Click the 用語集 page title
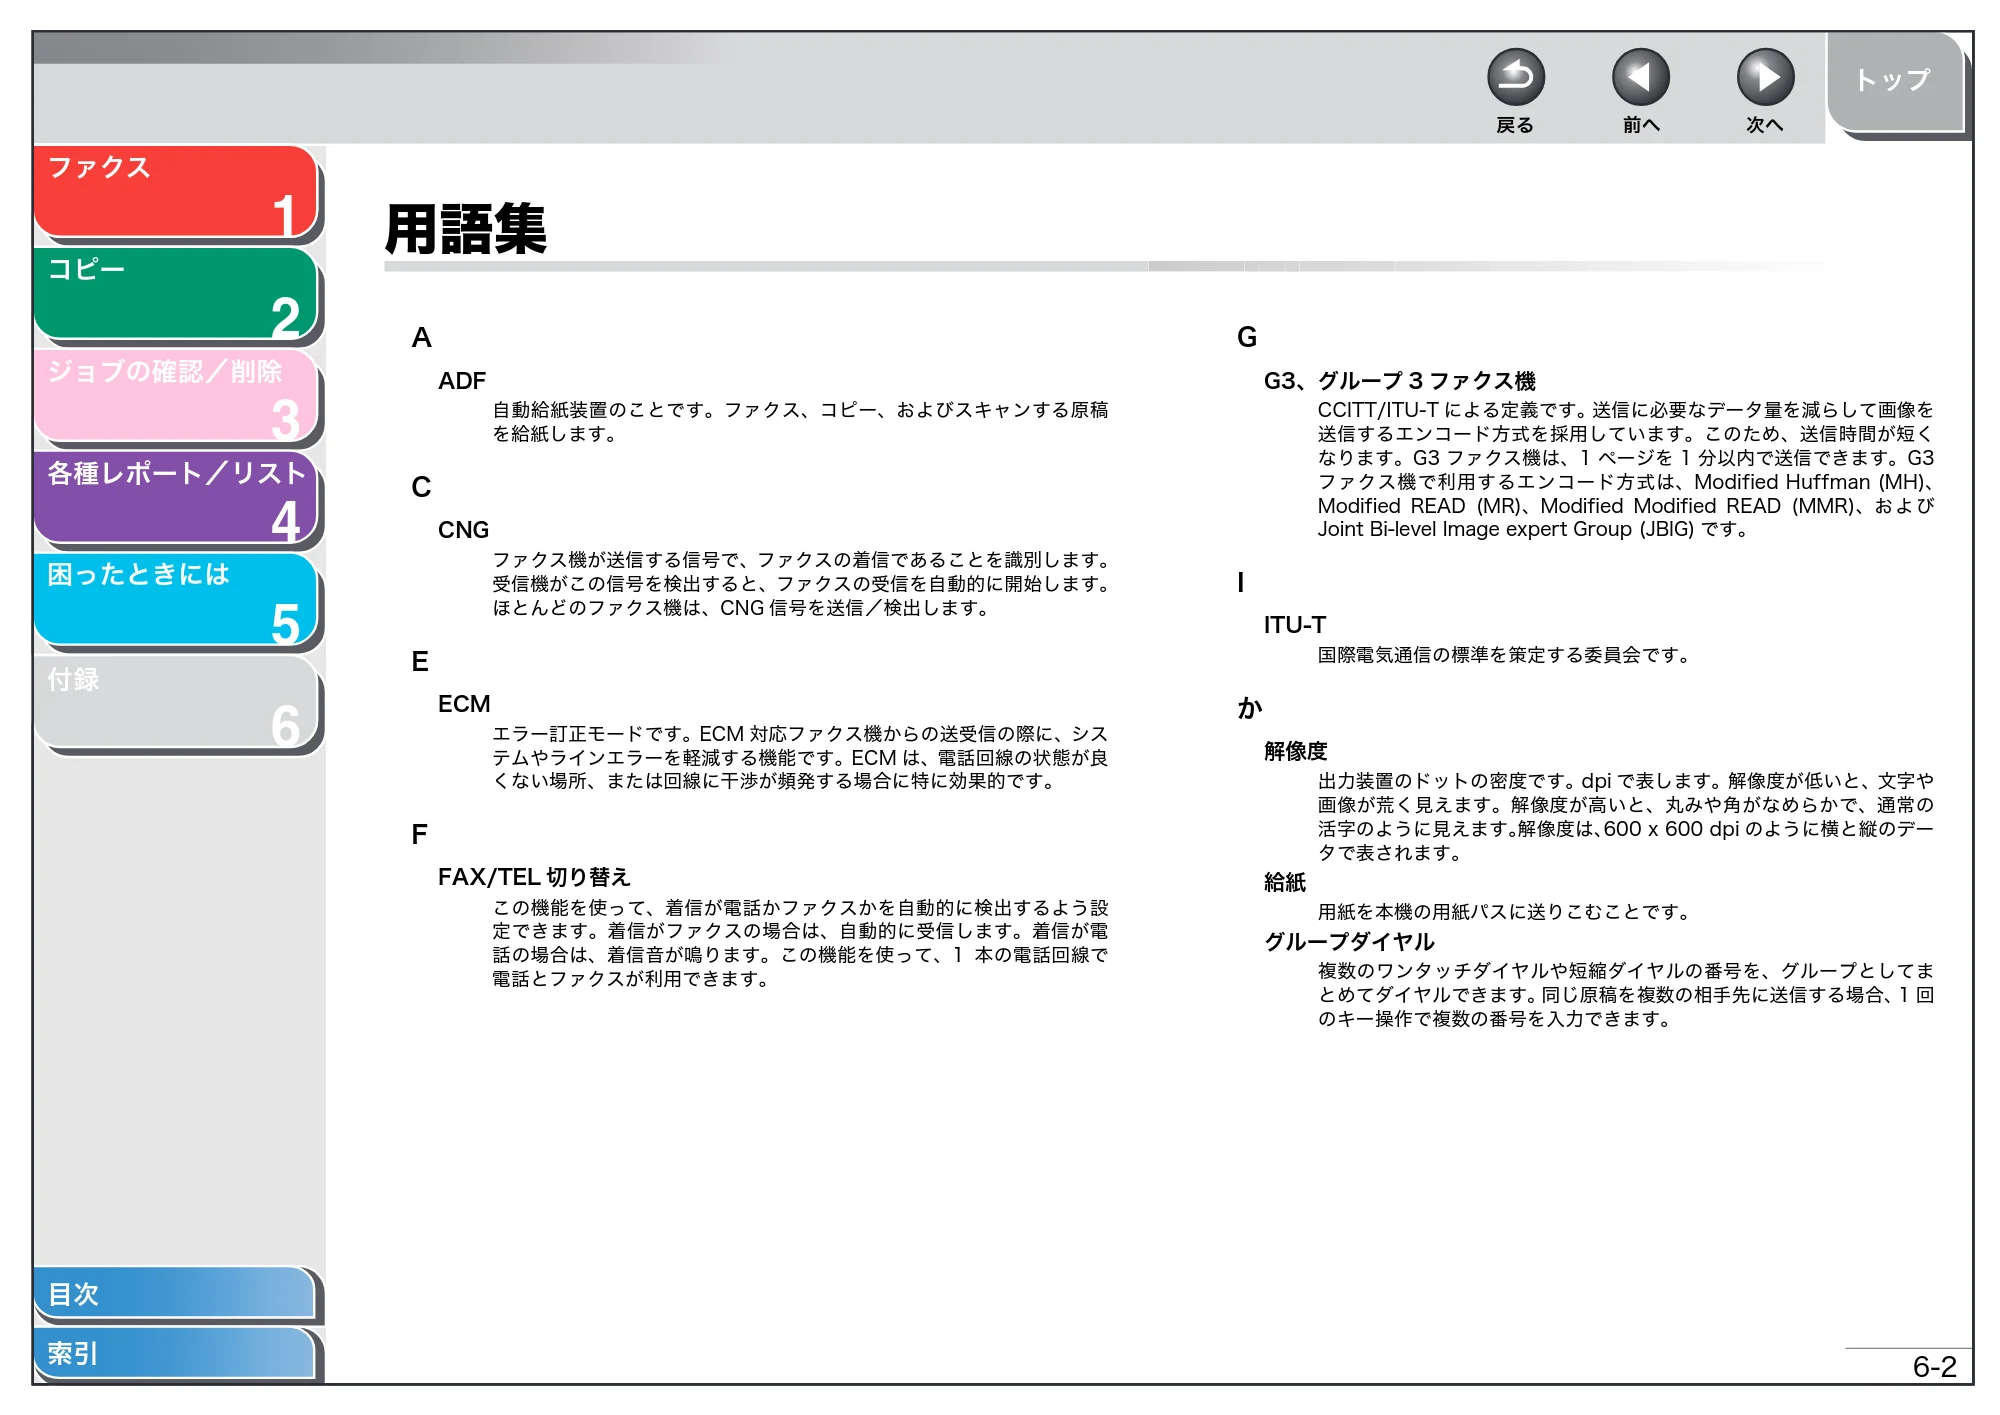The image size is (2000, 1415). click(466, 229)
